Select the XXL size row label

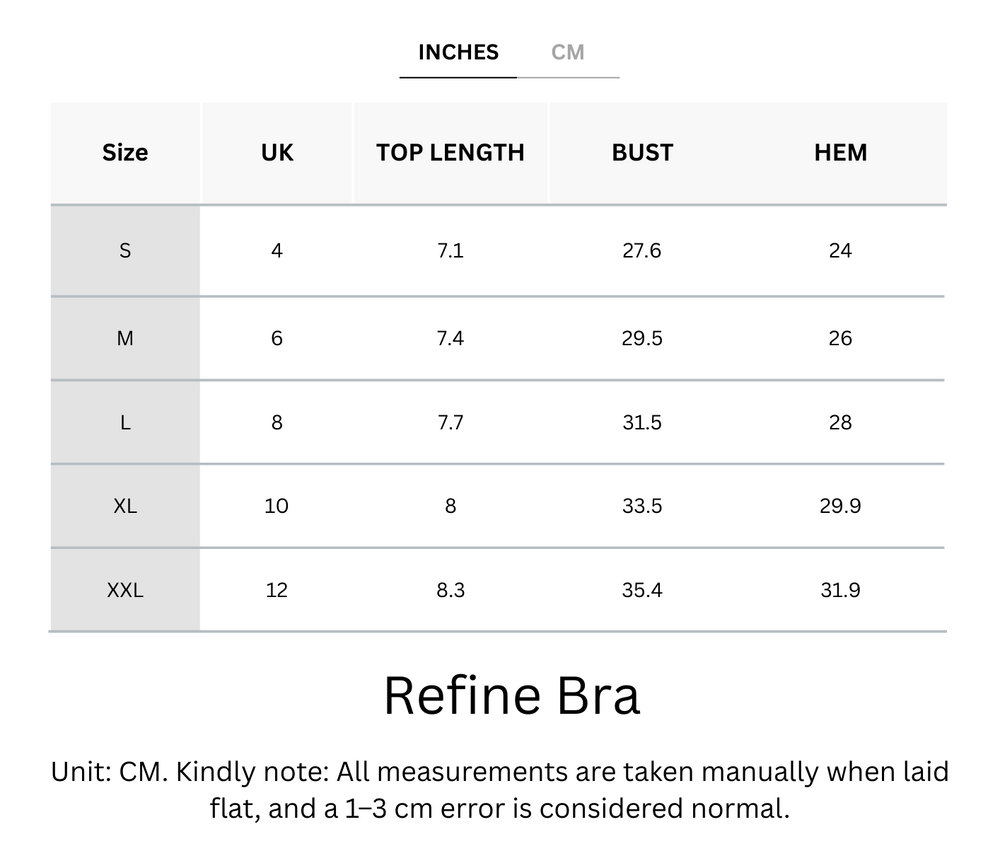(x=125, y=590)
